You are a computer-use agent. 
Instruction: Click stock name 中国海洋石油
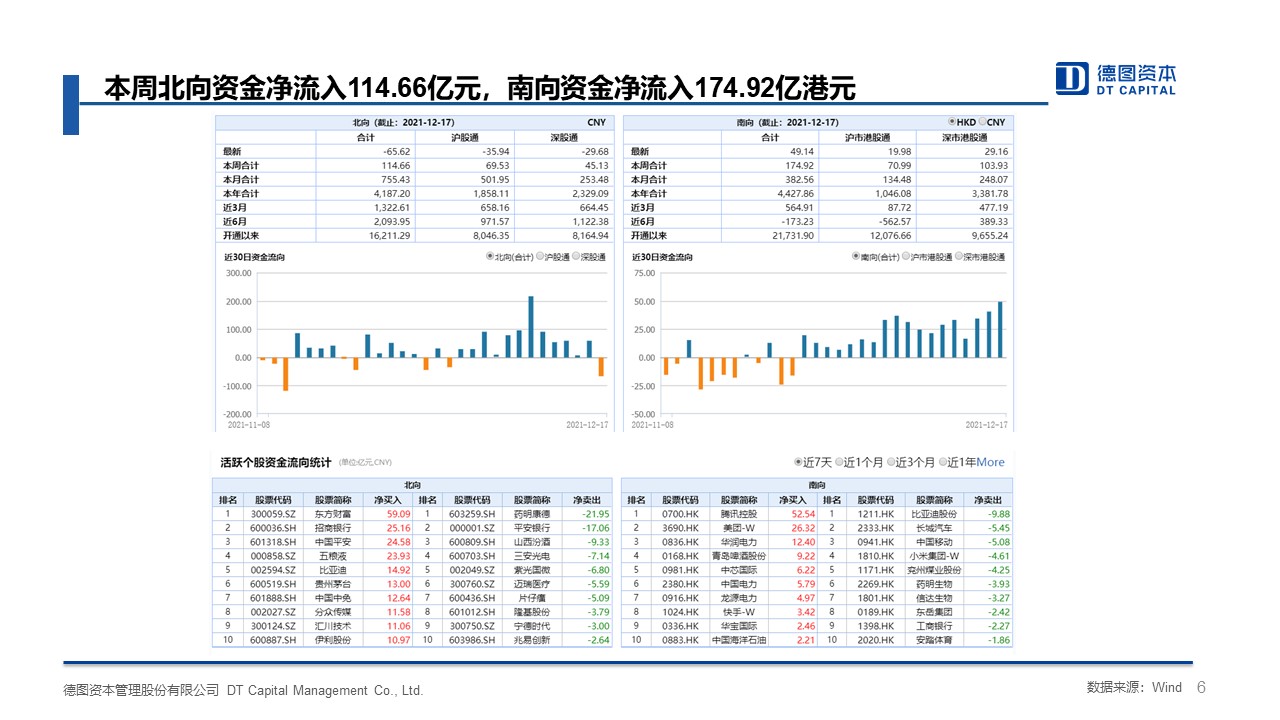tap(739, 640)
